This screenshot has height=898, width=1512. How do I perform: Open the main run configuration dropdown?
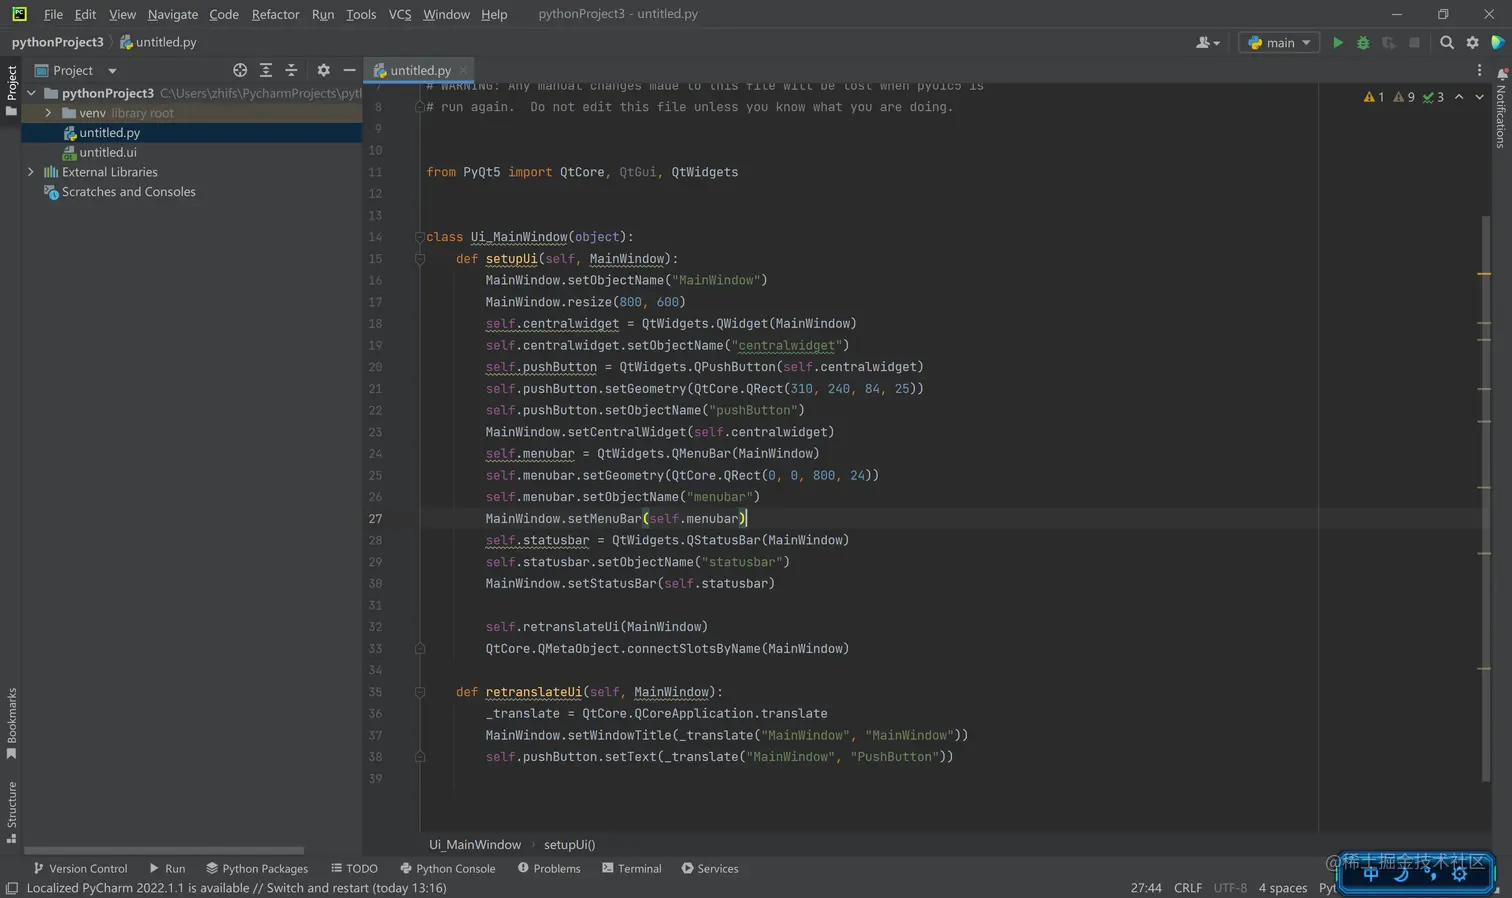1279,43
